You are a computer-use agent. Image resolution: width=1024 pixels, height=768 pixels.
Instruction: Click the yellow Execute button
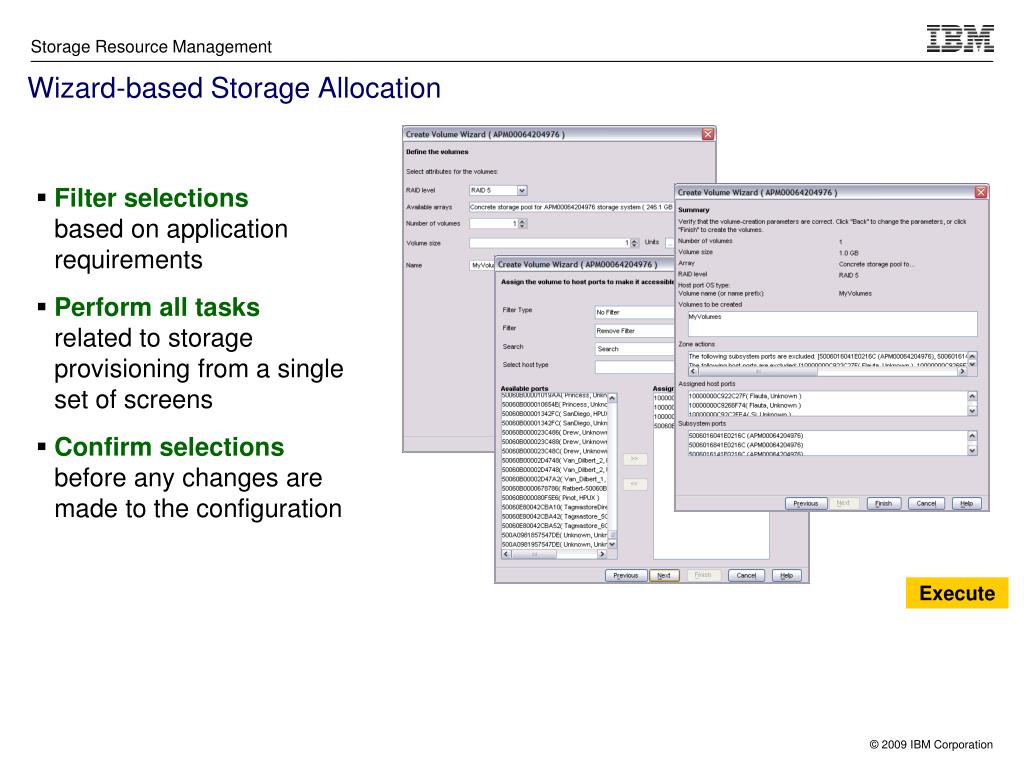coord(957,593)
